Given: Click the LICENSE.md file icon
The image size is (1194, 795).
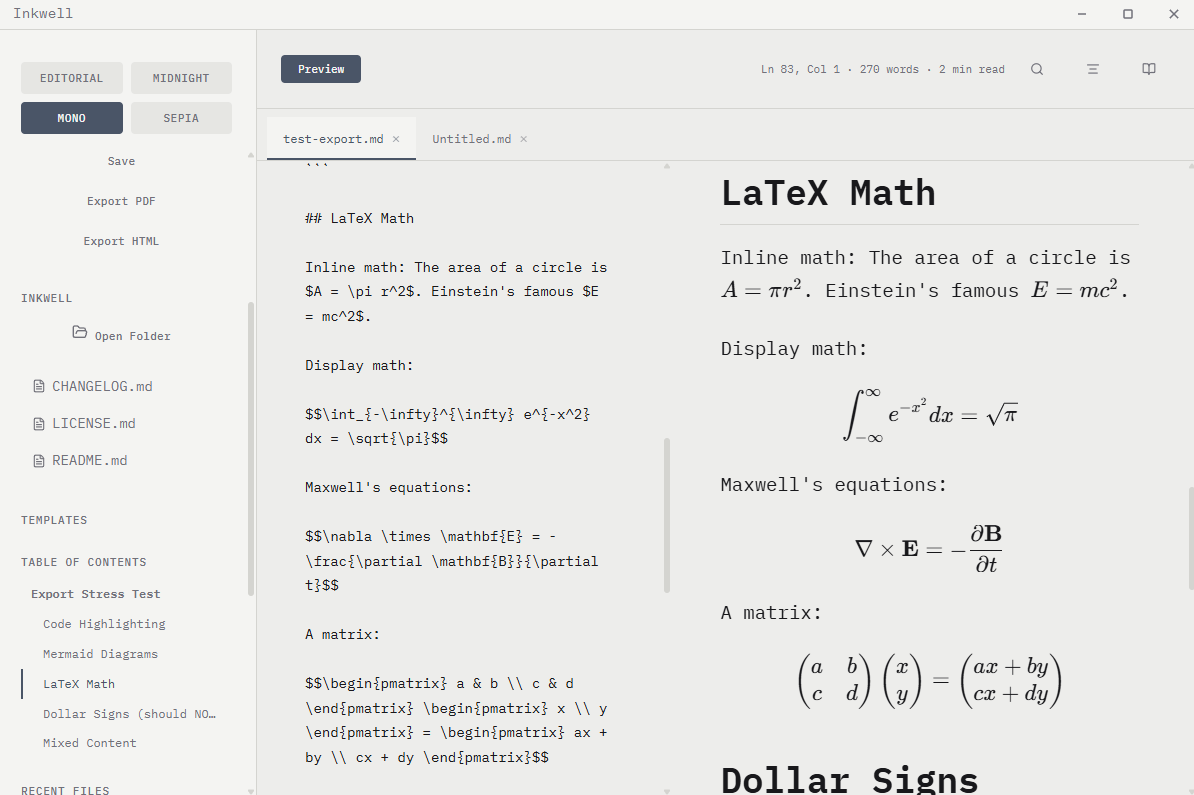Looking at the screenshot, I should point(39,423).
